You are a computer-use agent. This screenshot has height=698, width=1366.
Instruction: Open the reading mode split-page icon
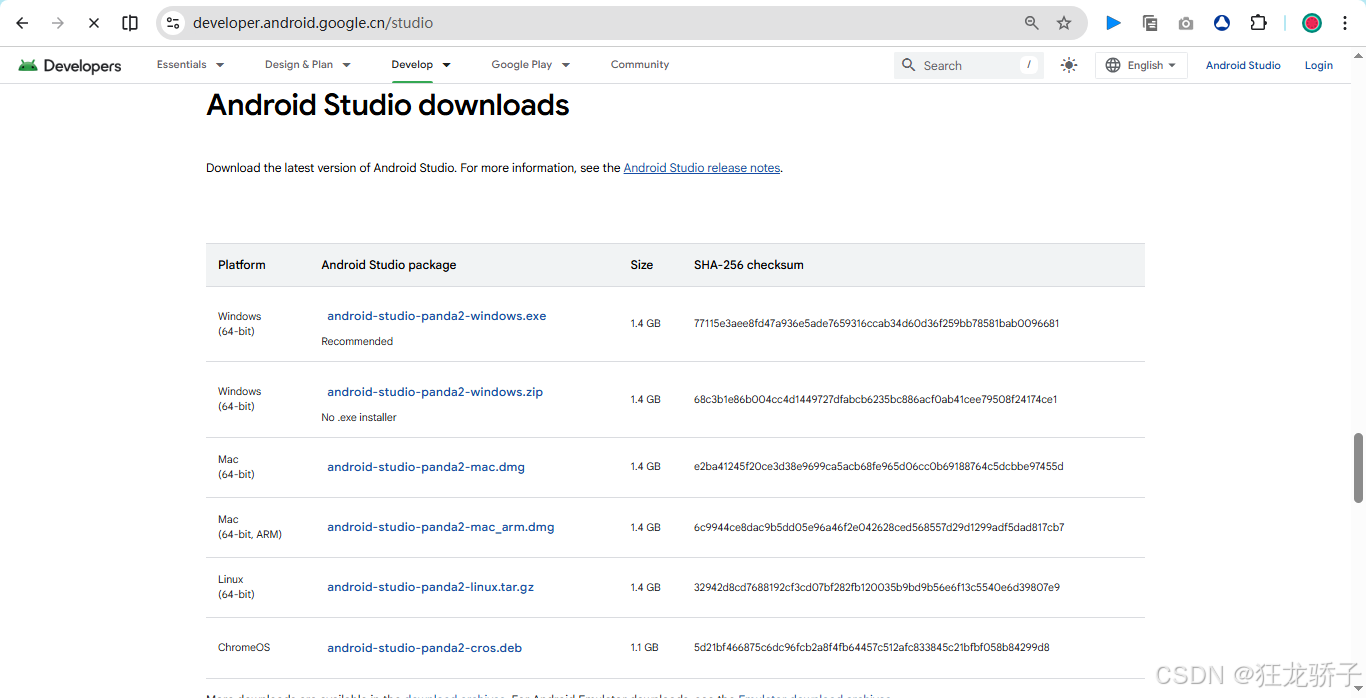pos(130,23)
